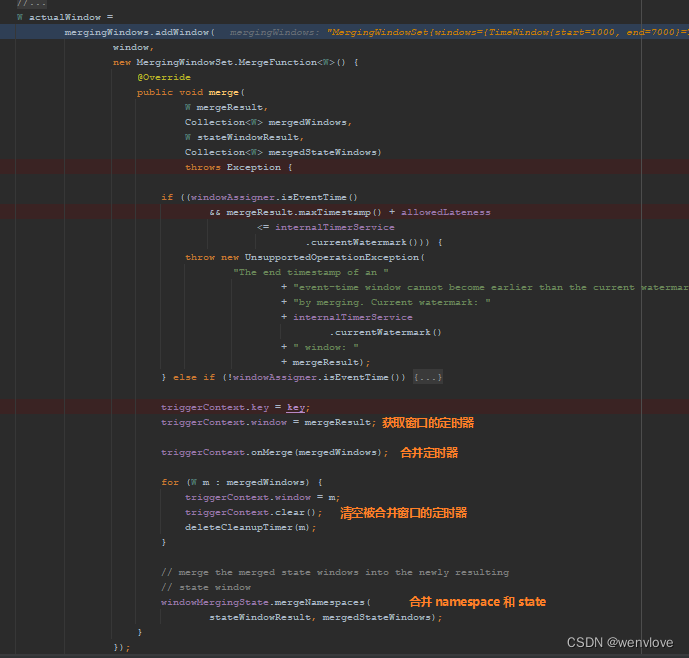Click the string " window: "

coord(326,347)
